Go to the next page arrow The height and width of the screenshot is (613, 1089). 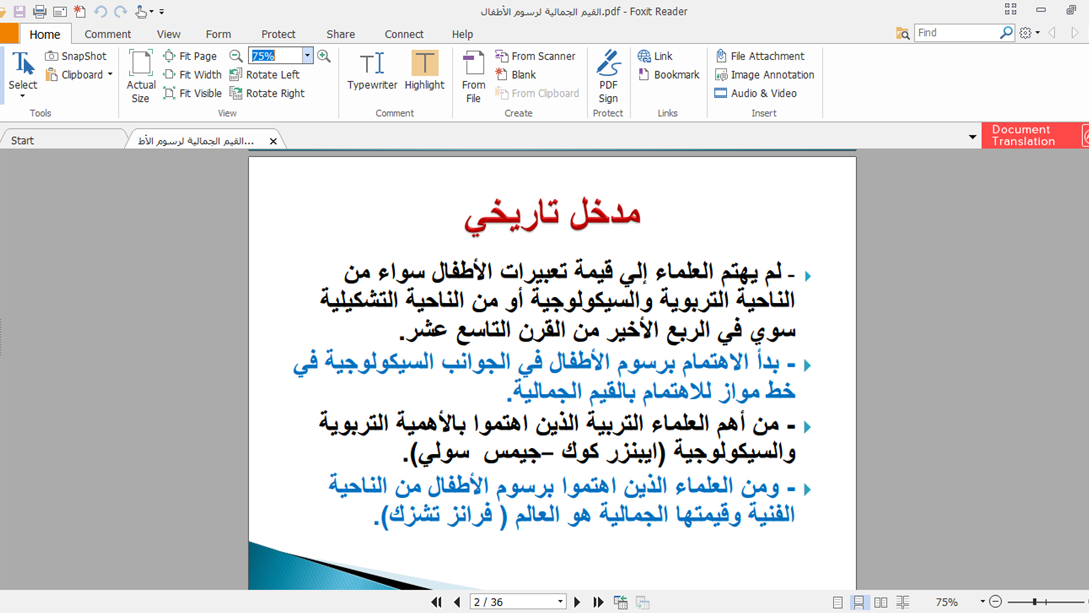click(x=577, y=602)
